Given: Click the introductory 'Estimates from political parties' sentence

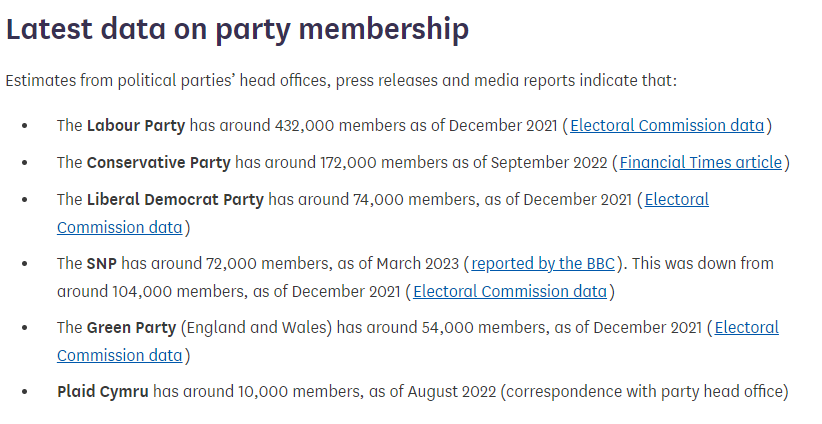Looking at the screenshot, I should click(341, 81).
